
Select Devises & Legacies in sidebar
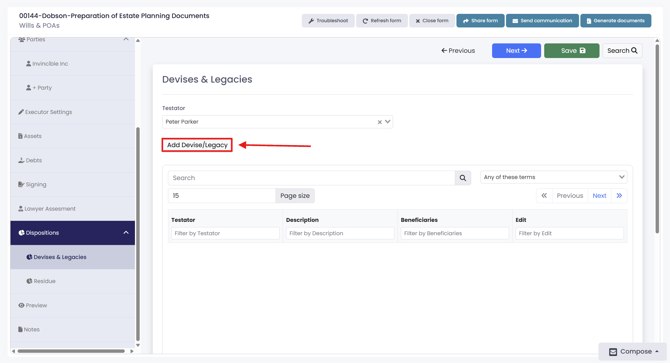pos(73,257)
